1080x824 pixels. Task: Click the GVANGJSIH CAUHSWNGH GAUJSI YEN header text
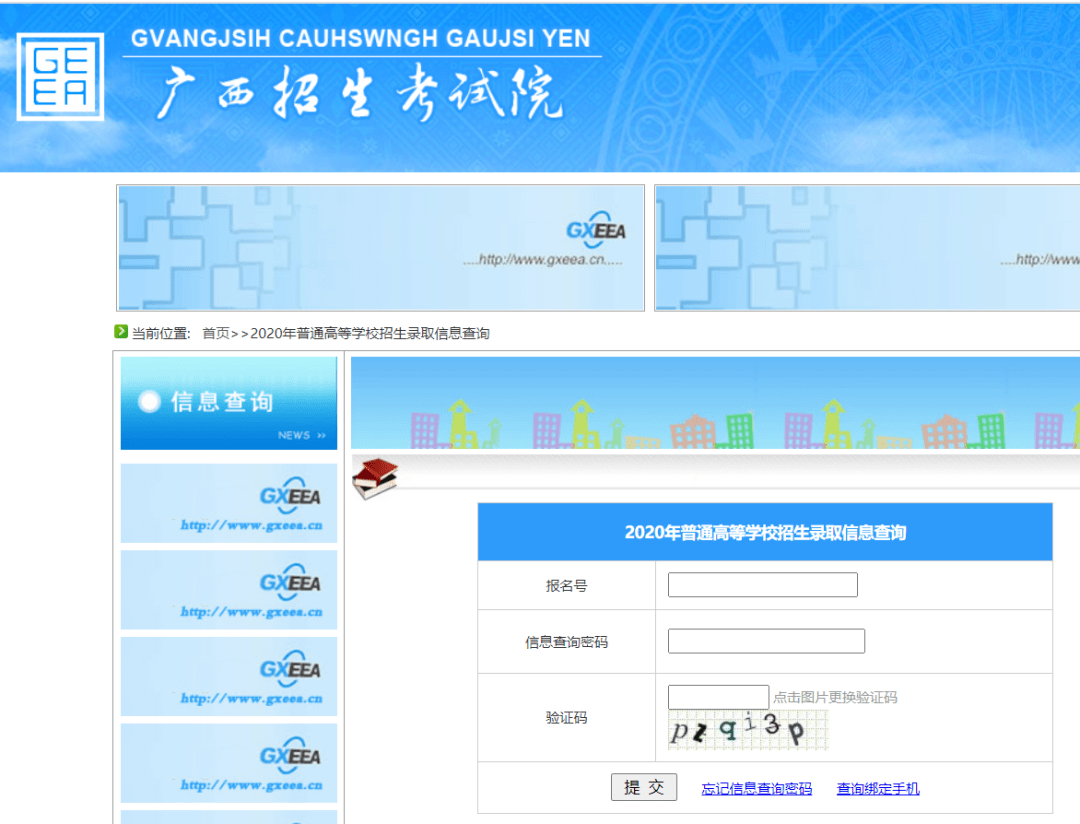point(361,39)
